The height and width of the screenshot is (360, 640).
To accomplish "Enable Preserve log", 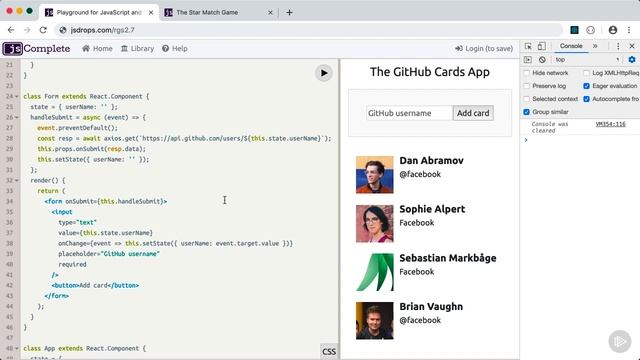I will [x=527, y=86].
